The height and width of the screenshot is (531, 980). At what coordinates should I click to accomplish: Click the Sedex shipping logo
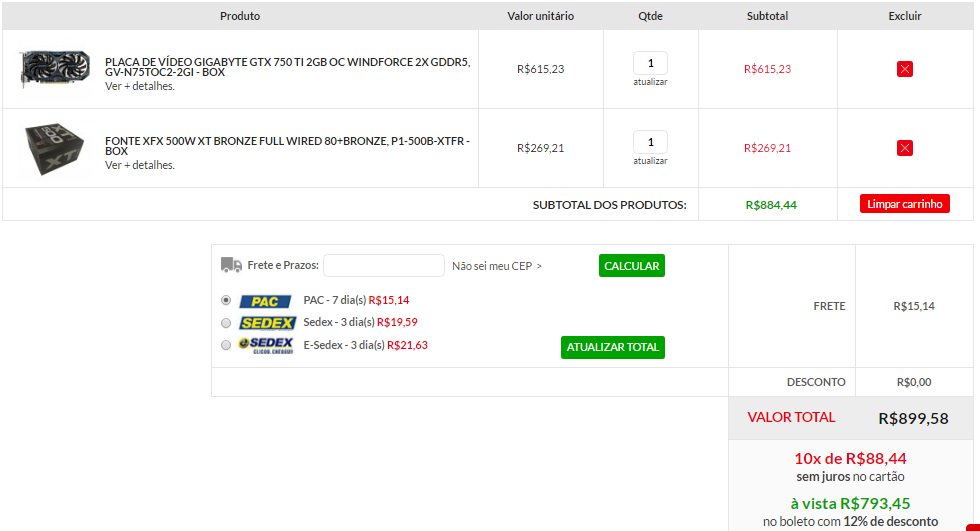coord(267,323)
